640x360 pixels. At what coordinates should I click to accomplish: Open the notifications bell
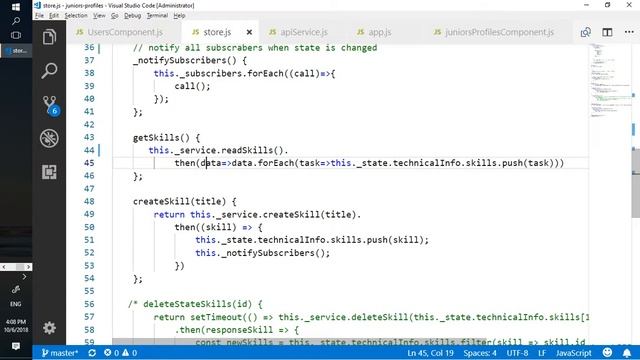pos(627,353)
